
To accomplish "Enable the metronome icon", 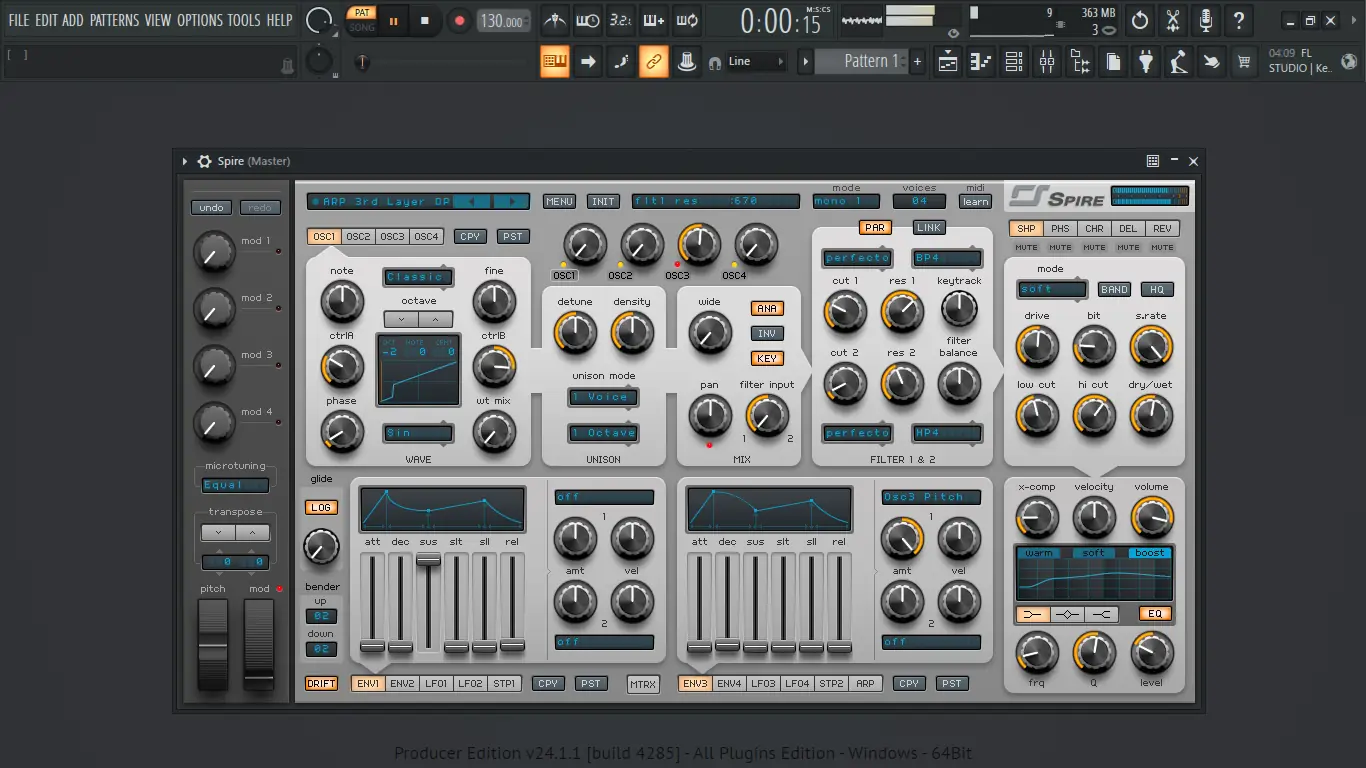I will (x=554, y=20).
